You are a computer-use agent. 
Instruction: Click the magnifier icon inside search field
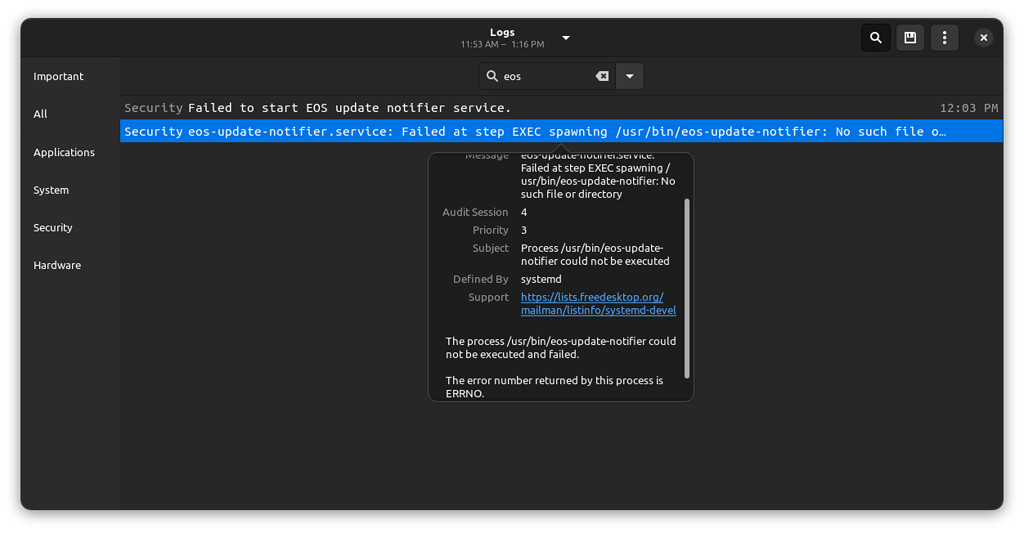492,76
